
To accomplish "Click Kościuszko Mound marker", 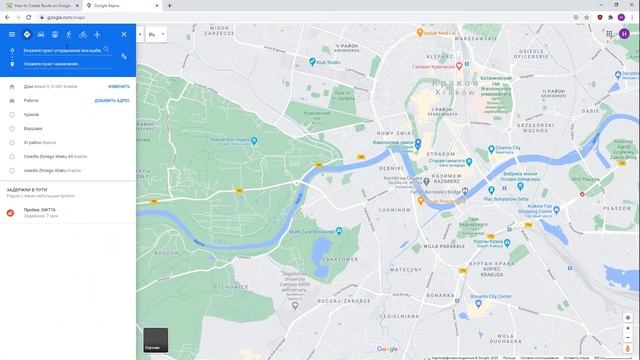I will click(x=254, y=141).
